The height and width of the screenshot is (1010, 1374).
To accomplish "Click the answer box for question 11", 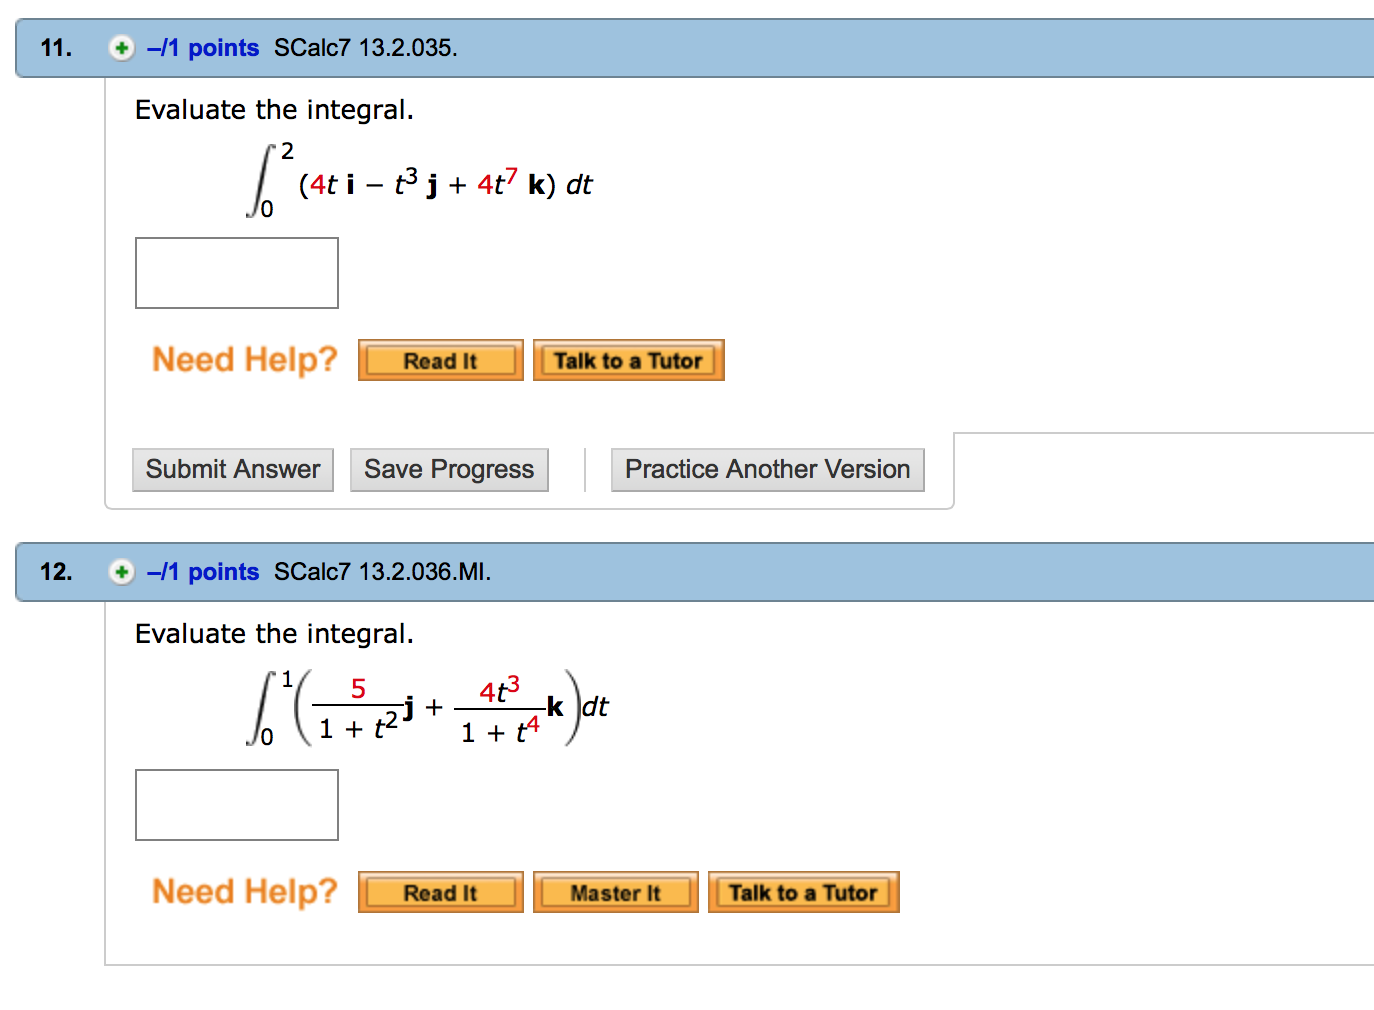I will click(237, 273).
